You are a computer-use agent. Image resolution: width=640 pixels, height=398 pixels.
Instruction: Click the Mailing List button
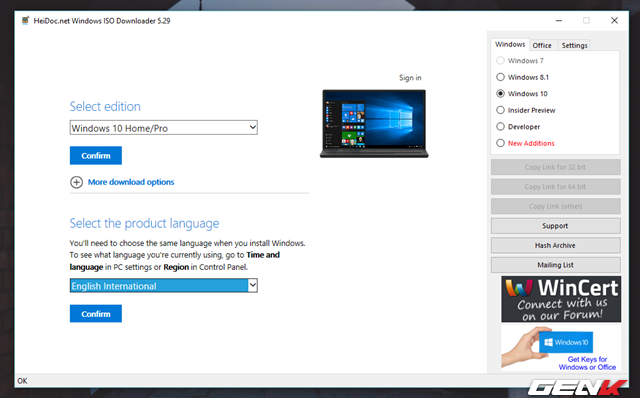point(556,265)
